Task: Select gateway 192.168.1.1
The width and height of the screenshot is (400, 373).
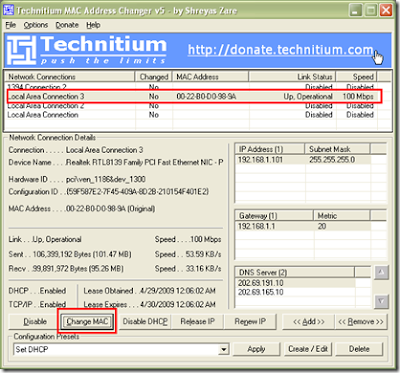Action: 257,226
